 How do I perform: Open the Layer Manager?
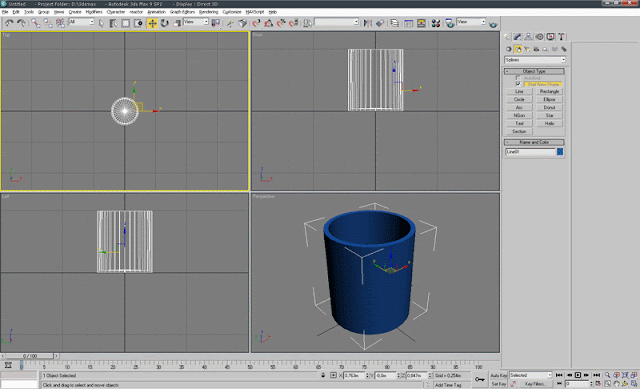[395, 23]
